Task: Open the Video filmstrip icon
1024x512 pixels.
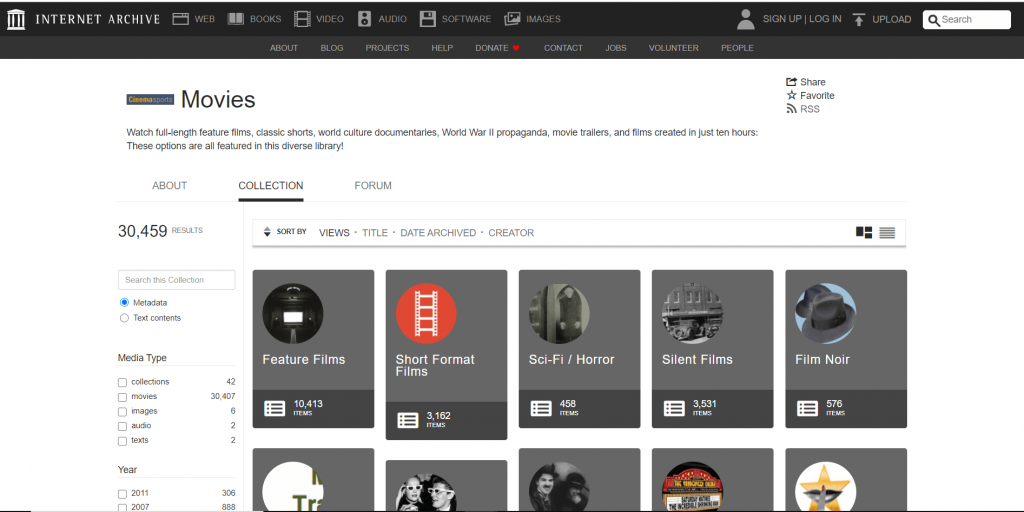Action: pos(302,19)
